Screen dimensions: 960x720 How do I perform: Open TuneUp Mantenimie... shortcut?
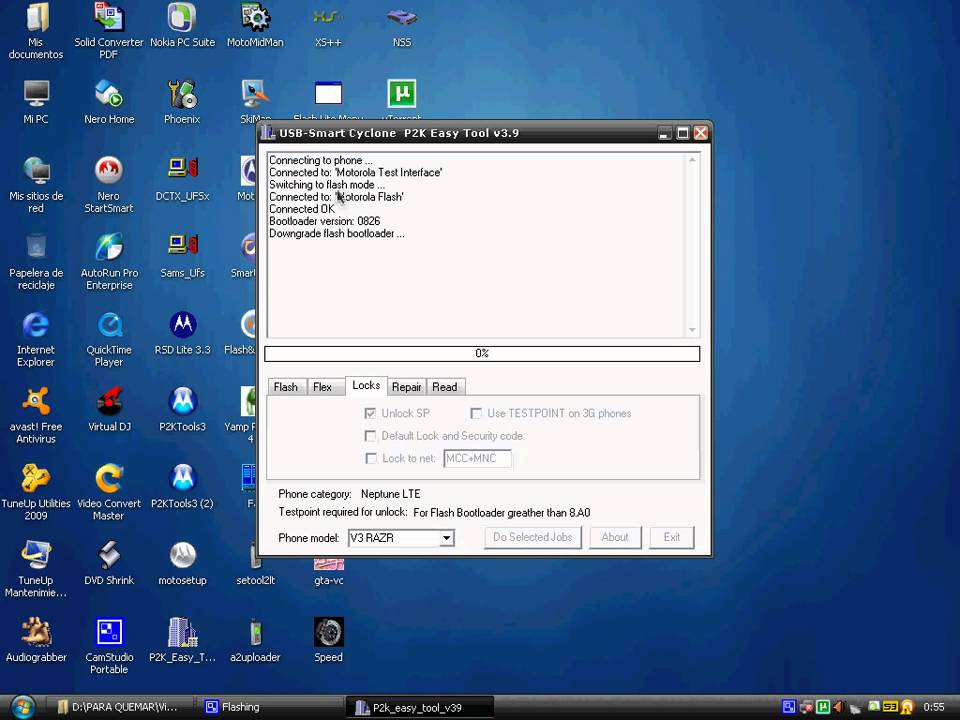tap(36, 569)
